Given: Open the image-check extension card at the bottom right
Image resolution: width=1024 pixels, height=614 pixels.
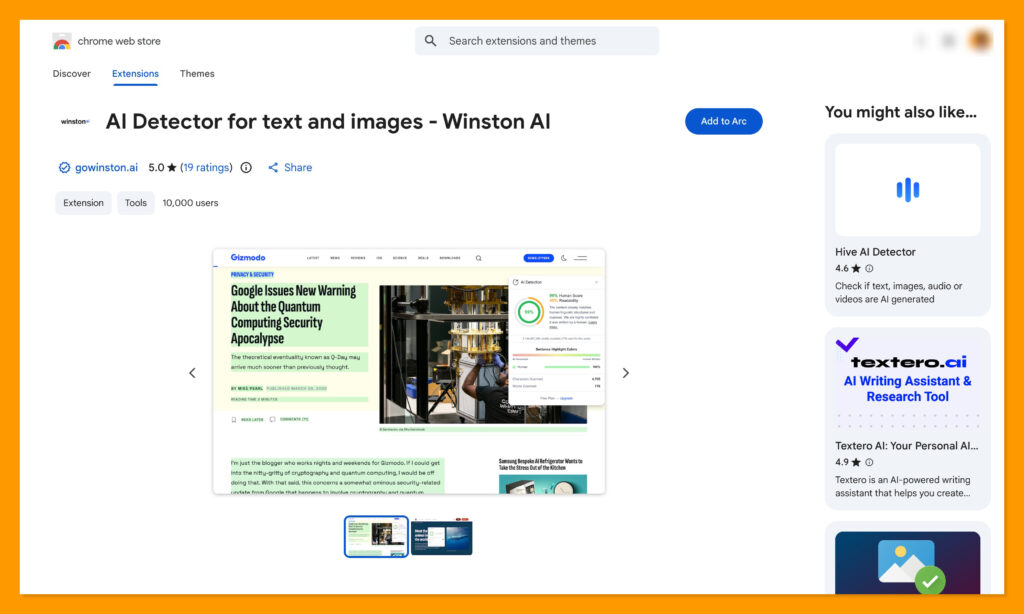Looking at the screenshot, I should click(908, 560).
